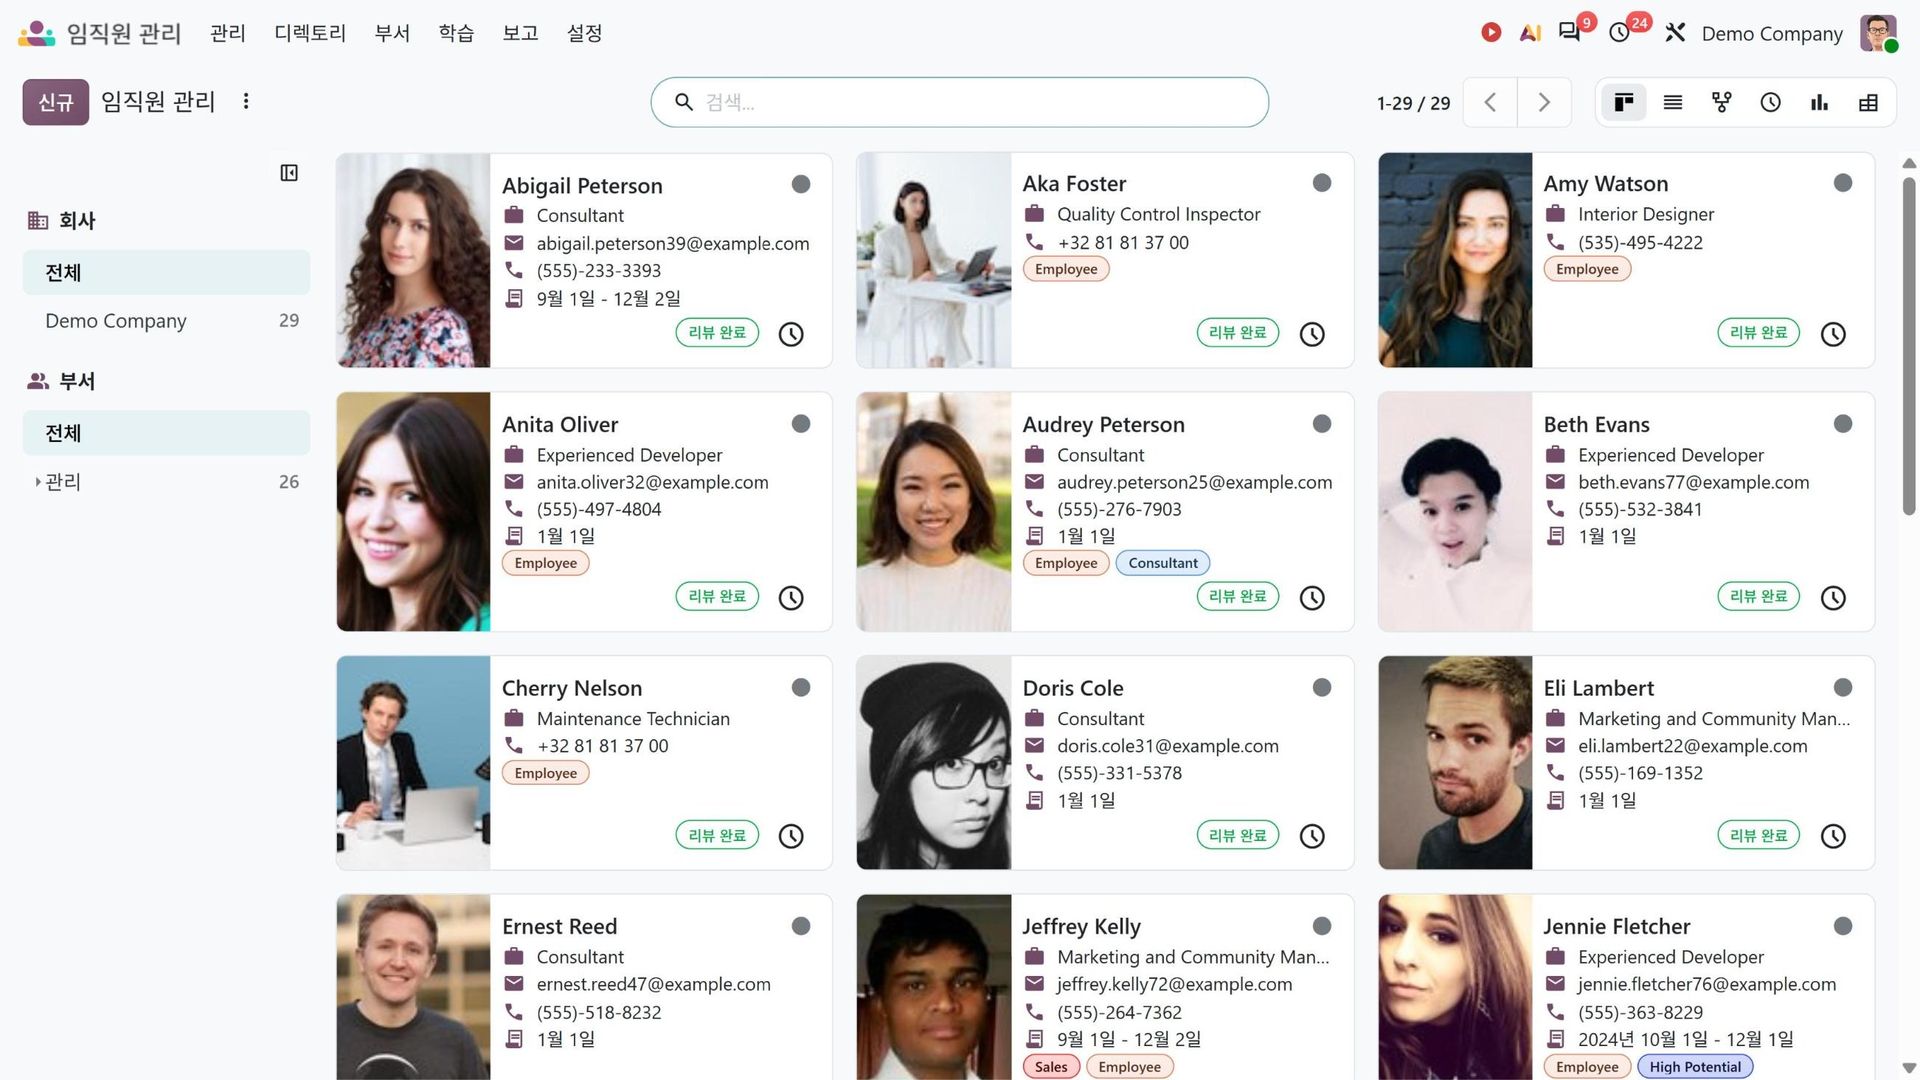Viewport: 1920px width, 1080px height.
Task: Click presence status dot on Anita Oliver
Action: [x=801, y=424]
